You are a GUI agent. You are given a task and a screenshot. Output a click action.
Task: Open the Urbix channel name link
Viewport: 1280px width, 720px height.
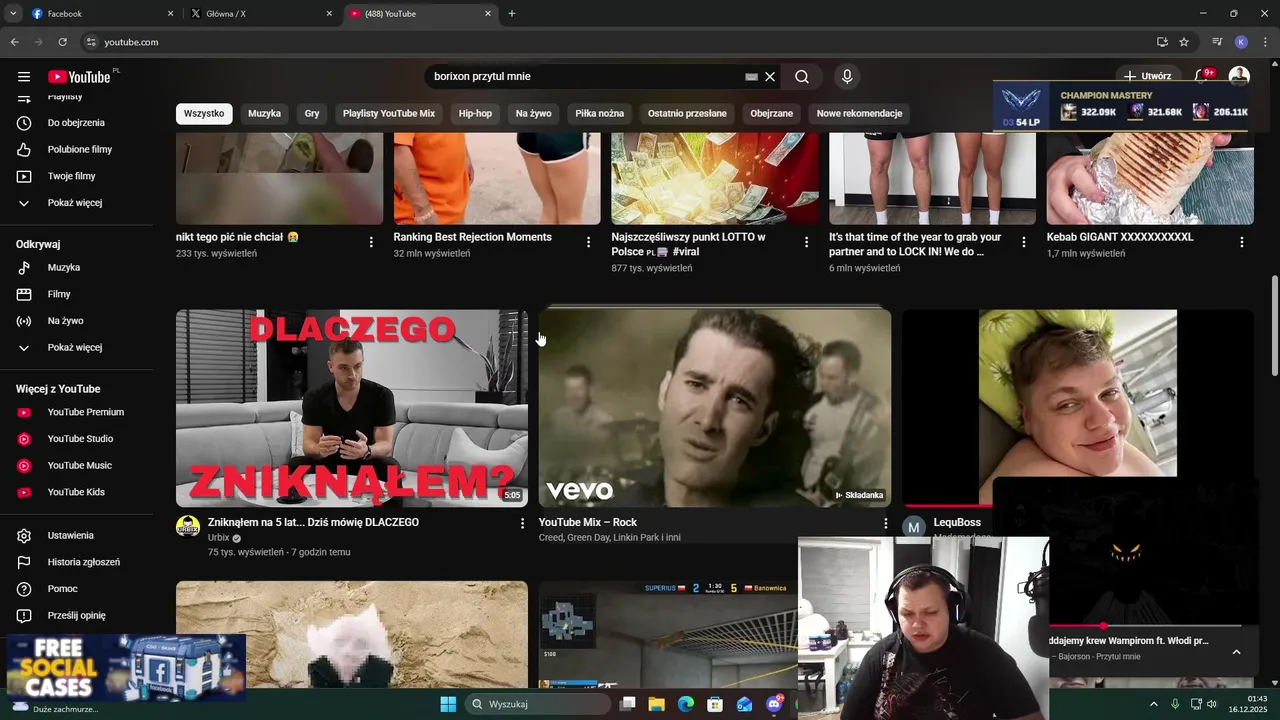(218, 538)
